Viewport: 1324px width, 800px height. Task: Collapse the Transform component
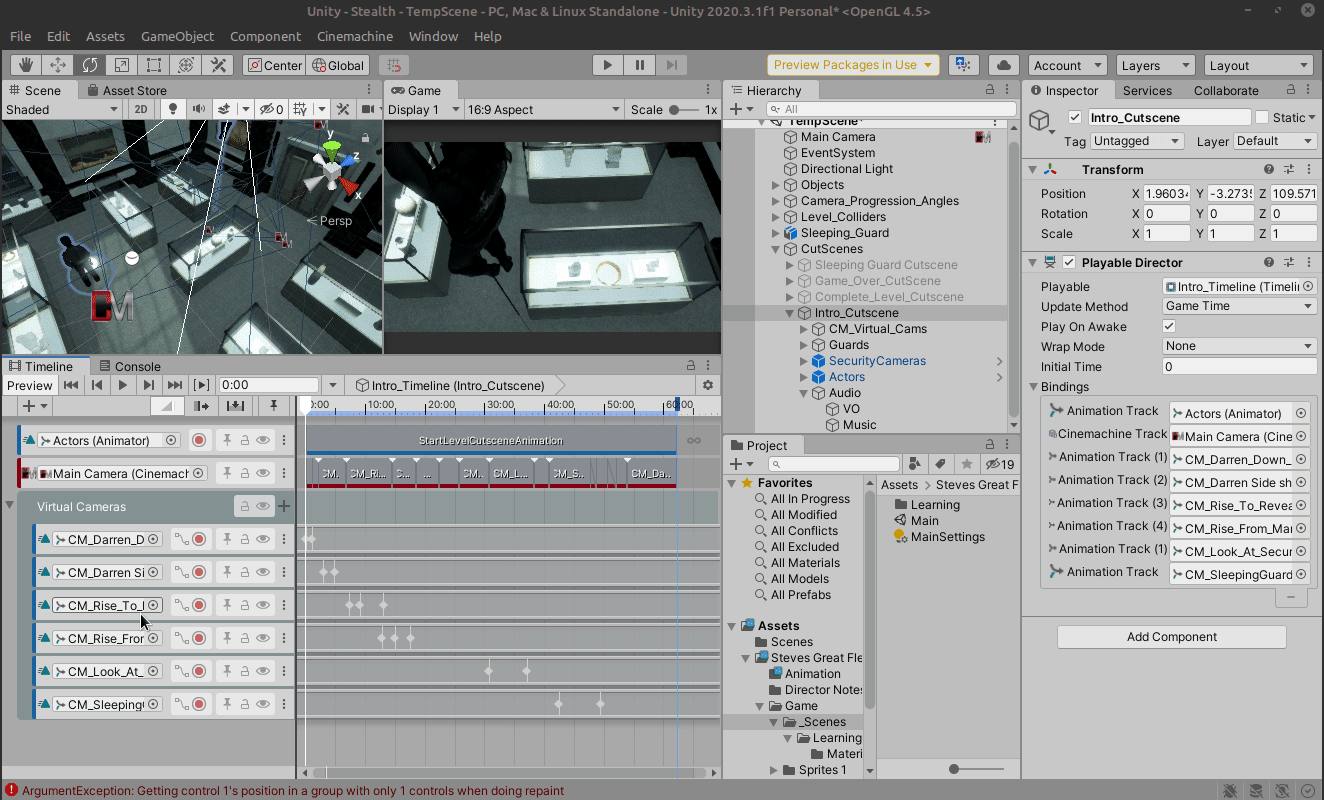tap(1033, 170)
